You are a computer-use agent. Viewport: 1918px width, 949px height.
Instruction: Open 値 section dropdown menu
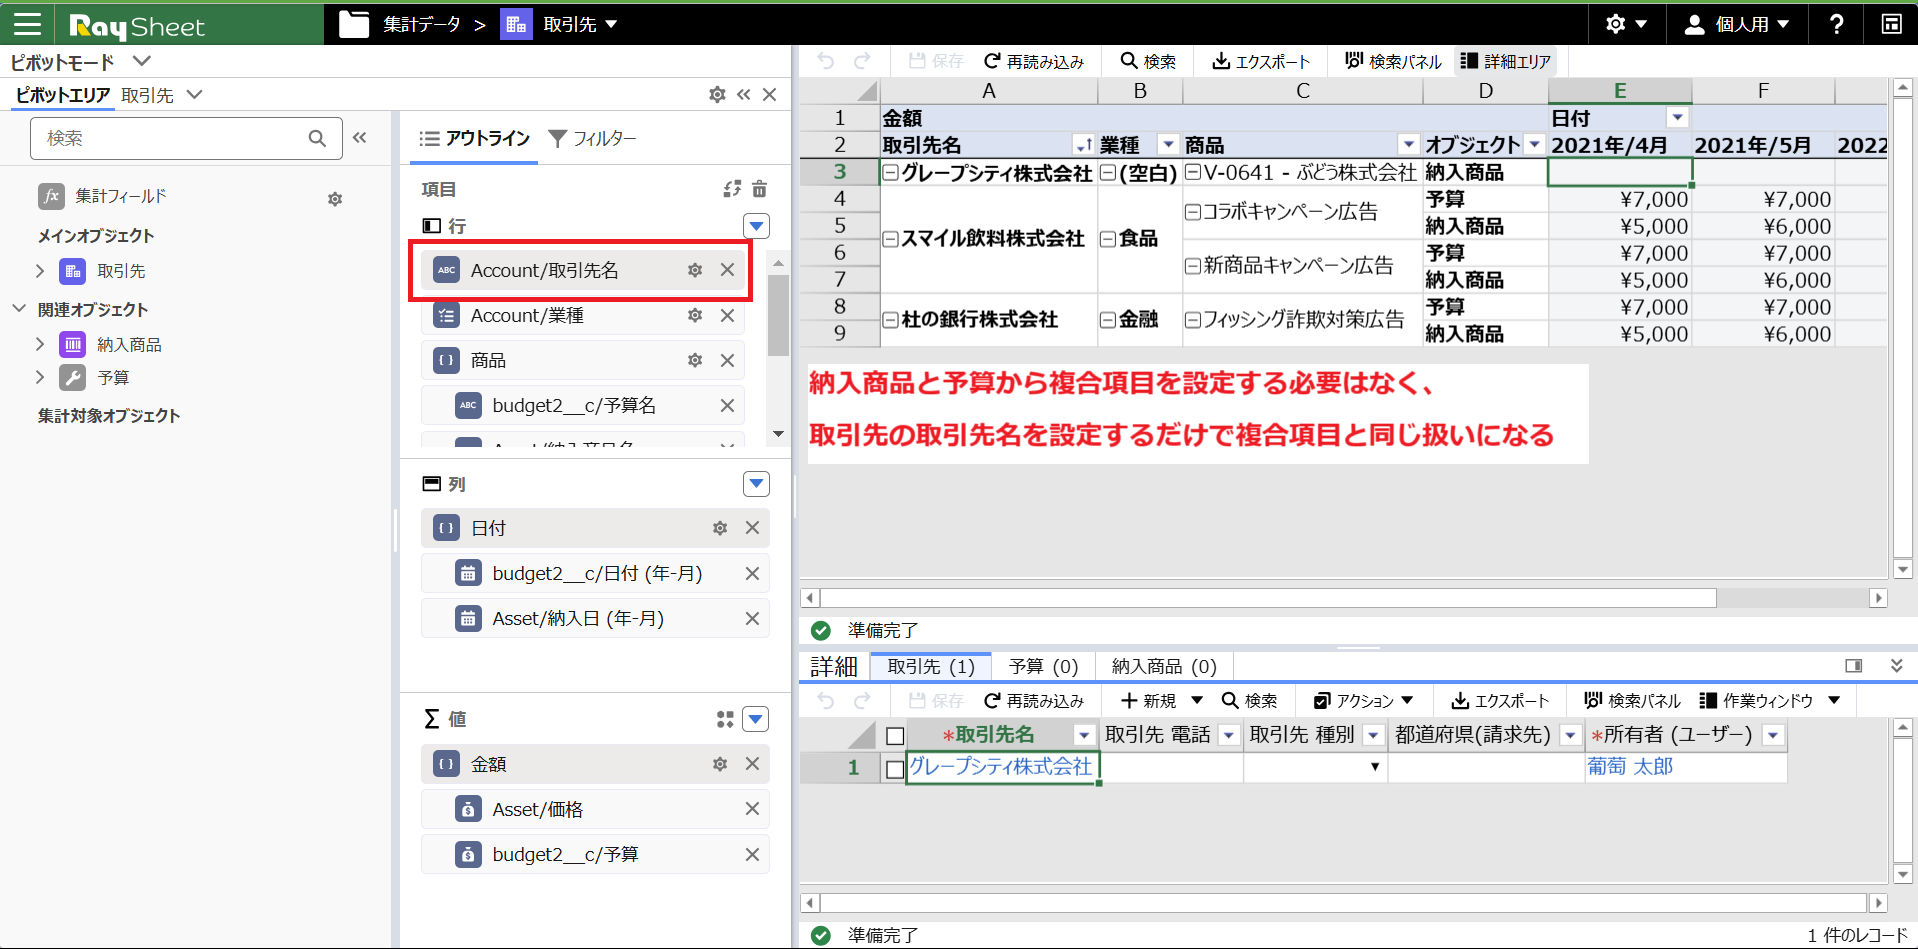[757, 719]
